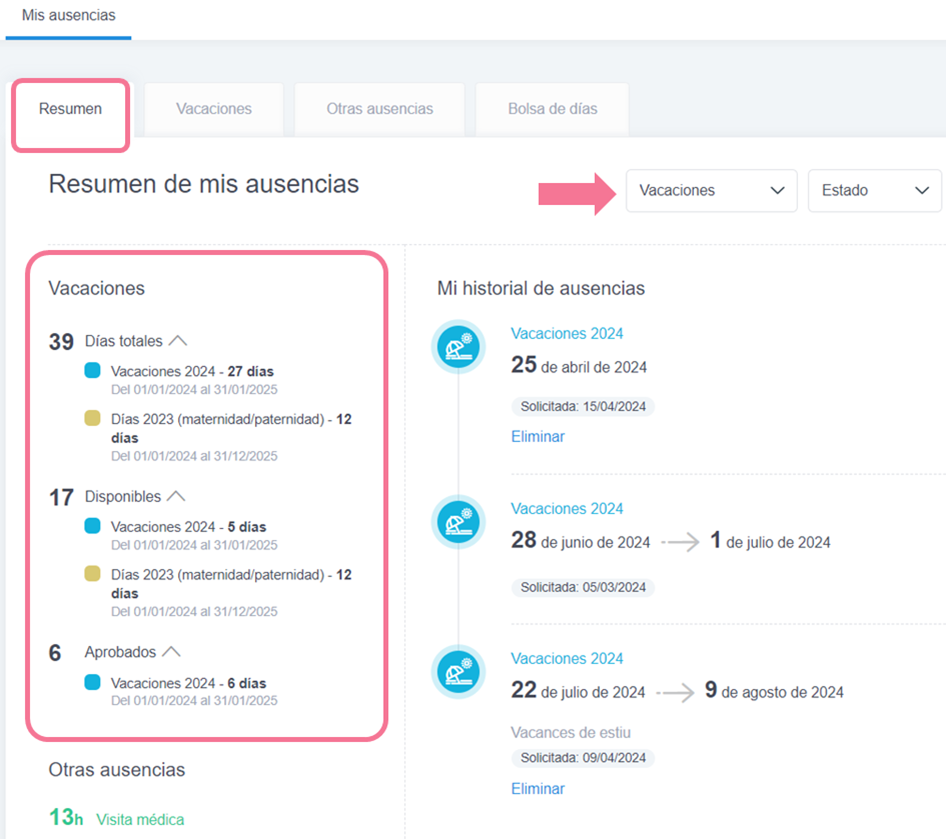Click the Solicitada: 05/03/2024 badge
946x839 pixels.
tap(583, 587)
